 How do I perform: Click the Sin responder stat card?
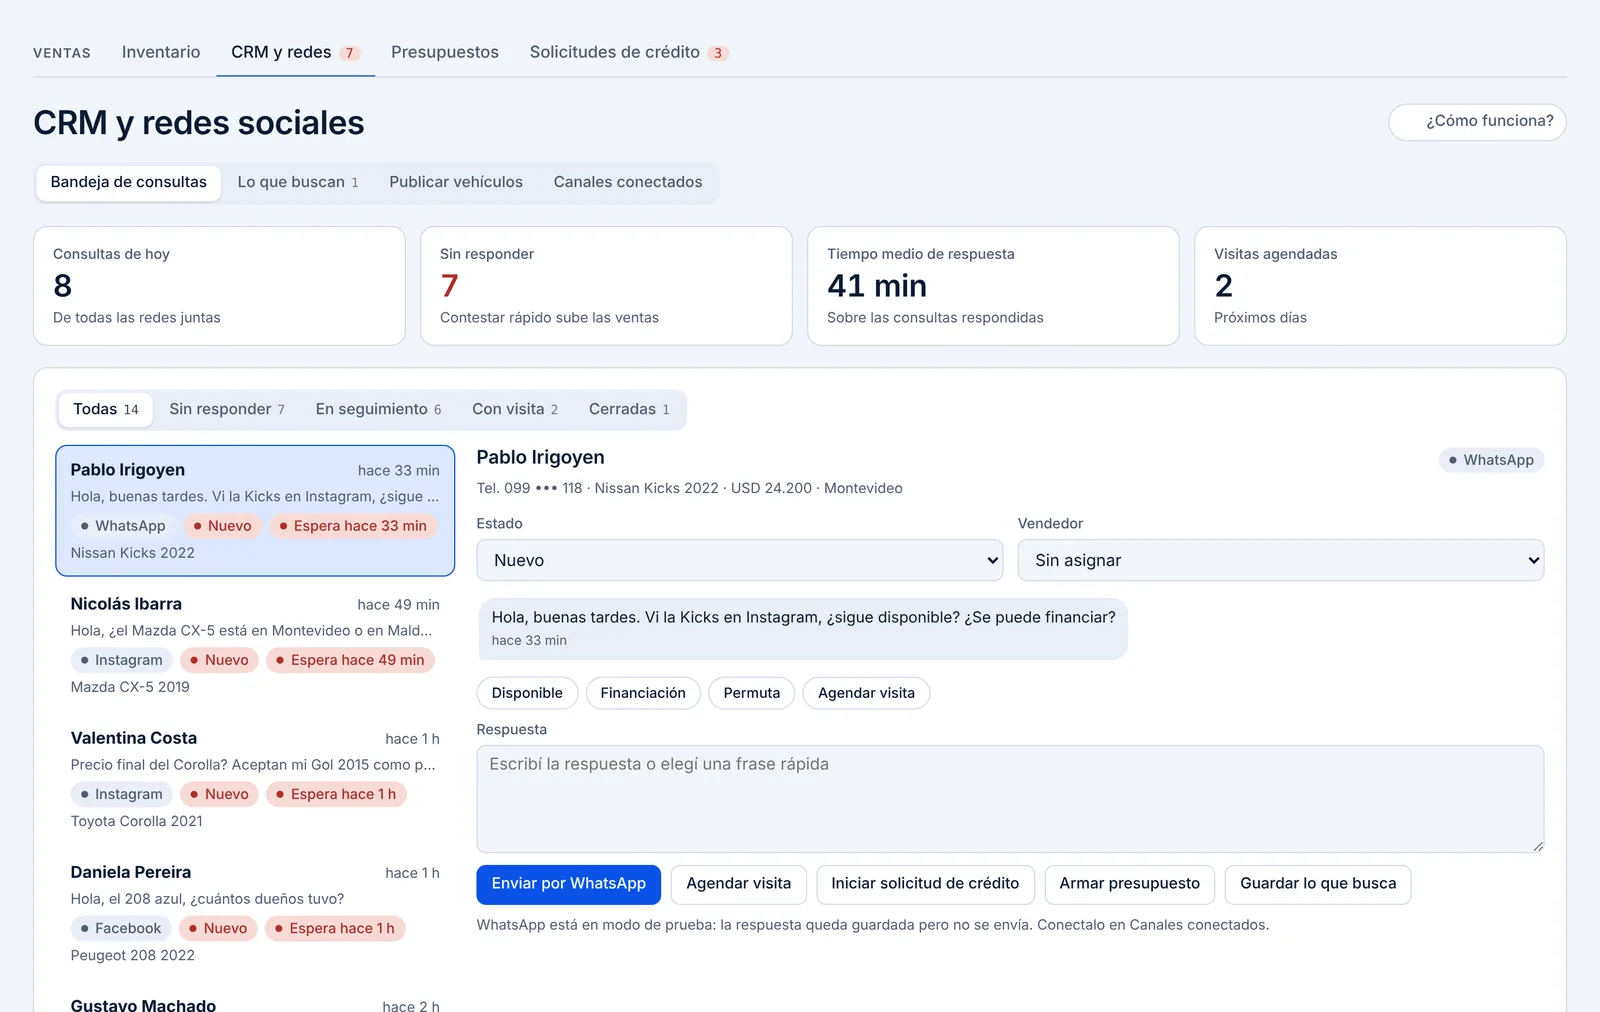pyautogui.click(x=606, y=286)
